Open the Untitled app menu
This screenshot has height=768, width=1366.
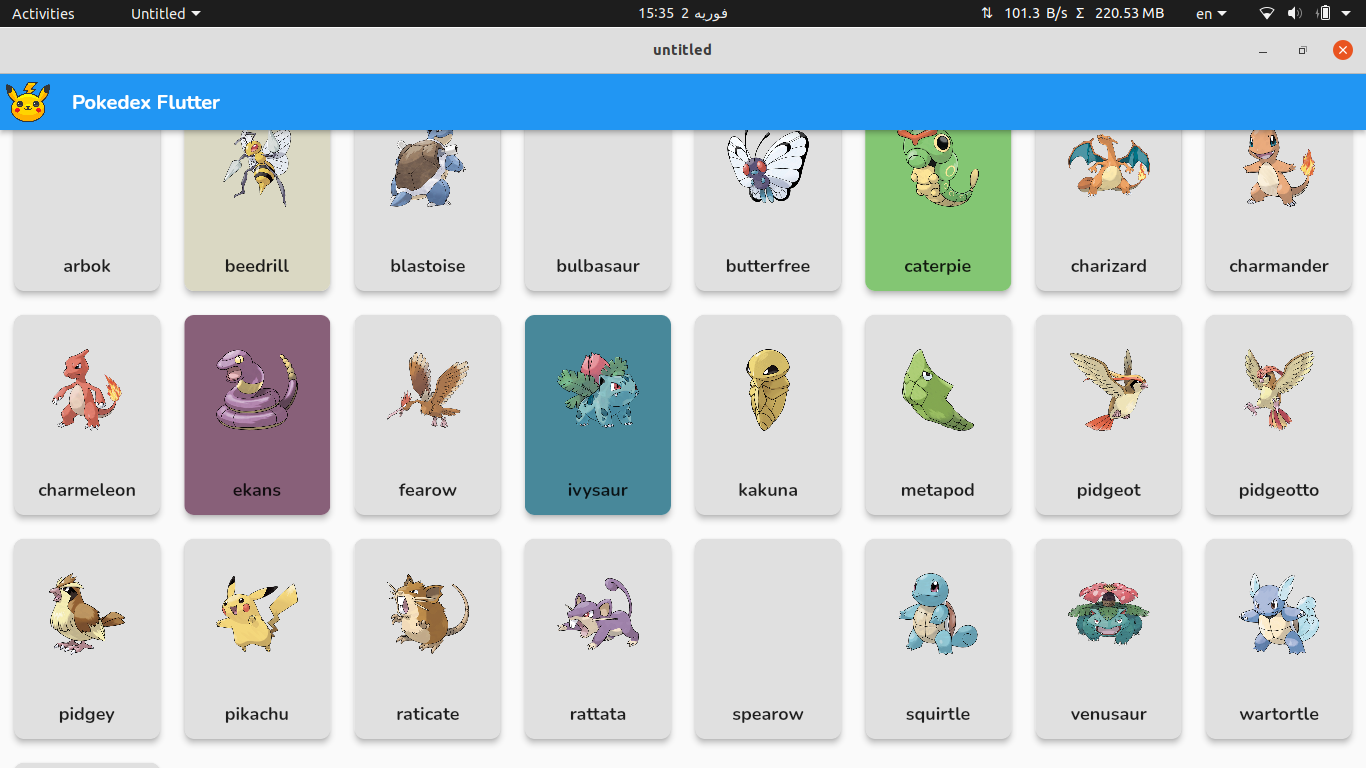pyautogui.click(x=166, y=13)
